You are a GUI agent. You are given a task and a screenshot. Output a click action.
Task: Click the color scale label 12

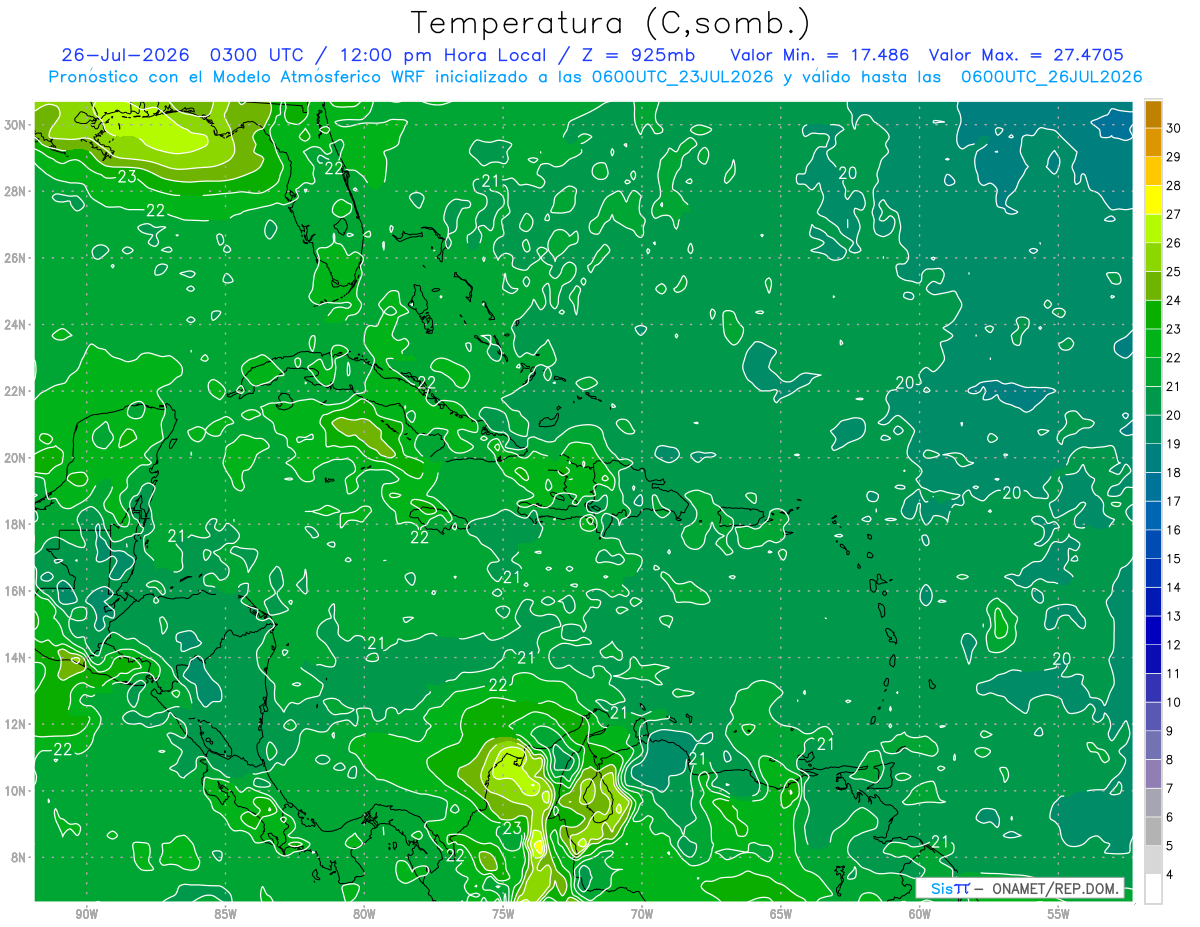point(1173,645)
